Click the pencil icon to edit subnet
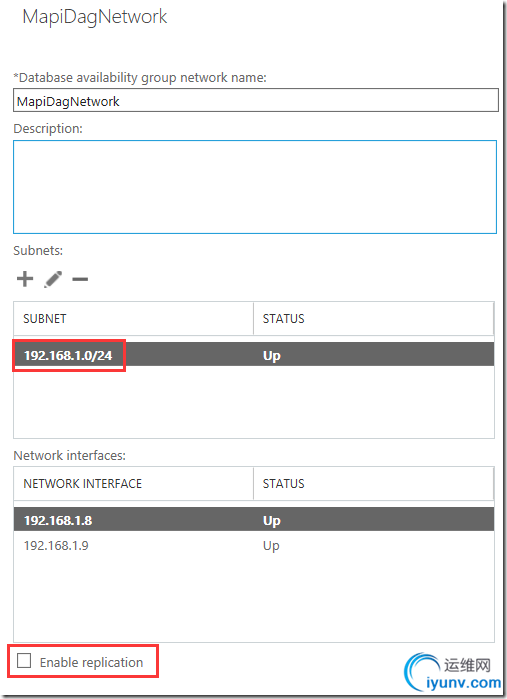Image resolution: width=507 pixels, height=699 pixels. pos(53,279)
